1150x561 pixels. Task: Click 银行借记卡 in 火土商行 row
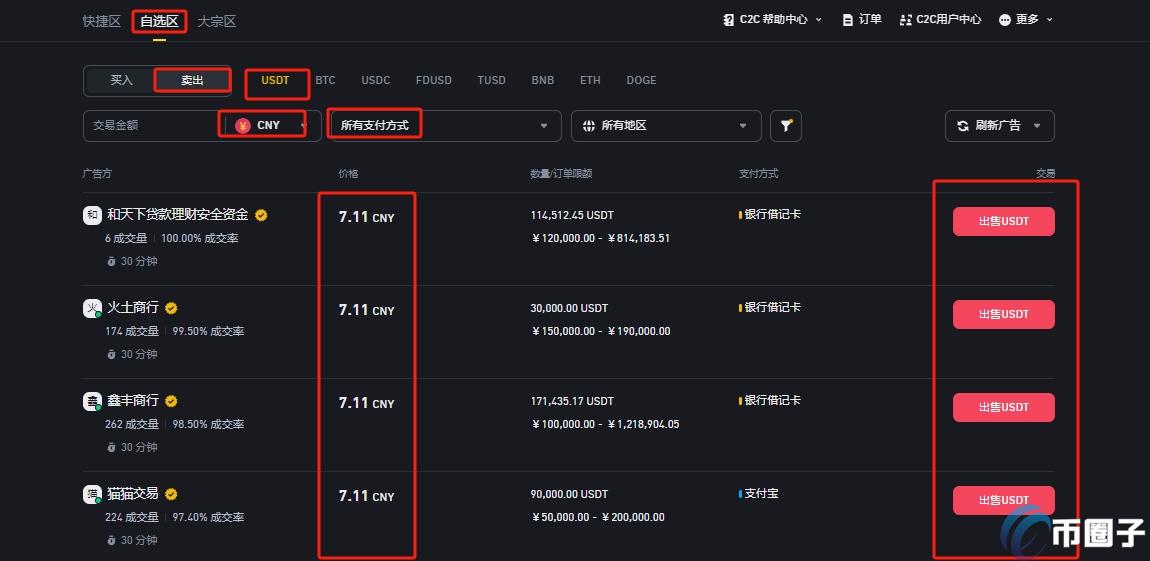772,308
